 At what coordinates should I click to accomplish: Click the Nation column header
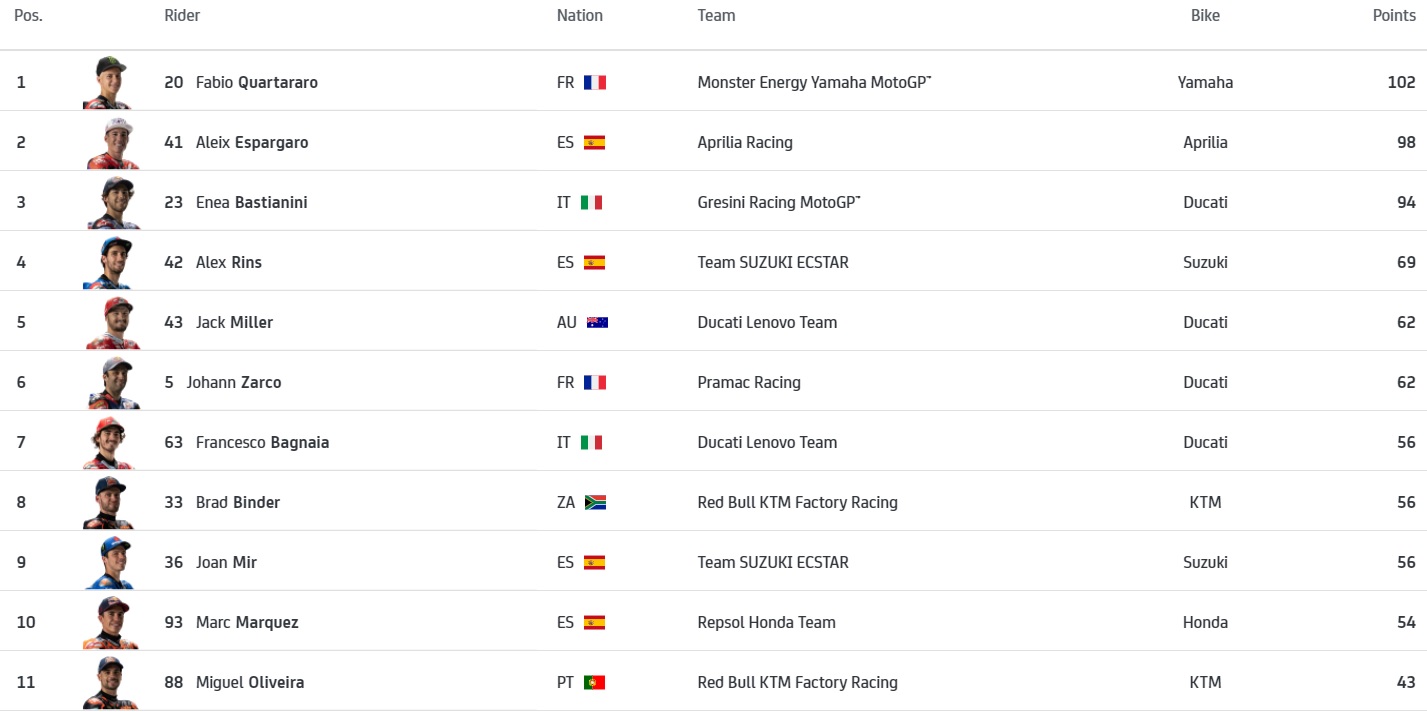coord(580,15)
